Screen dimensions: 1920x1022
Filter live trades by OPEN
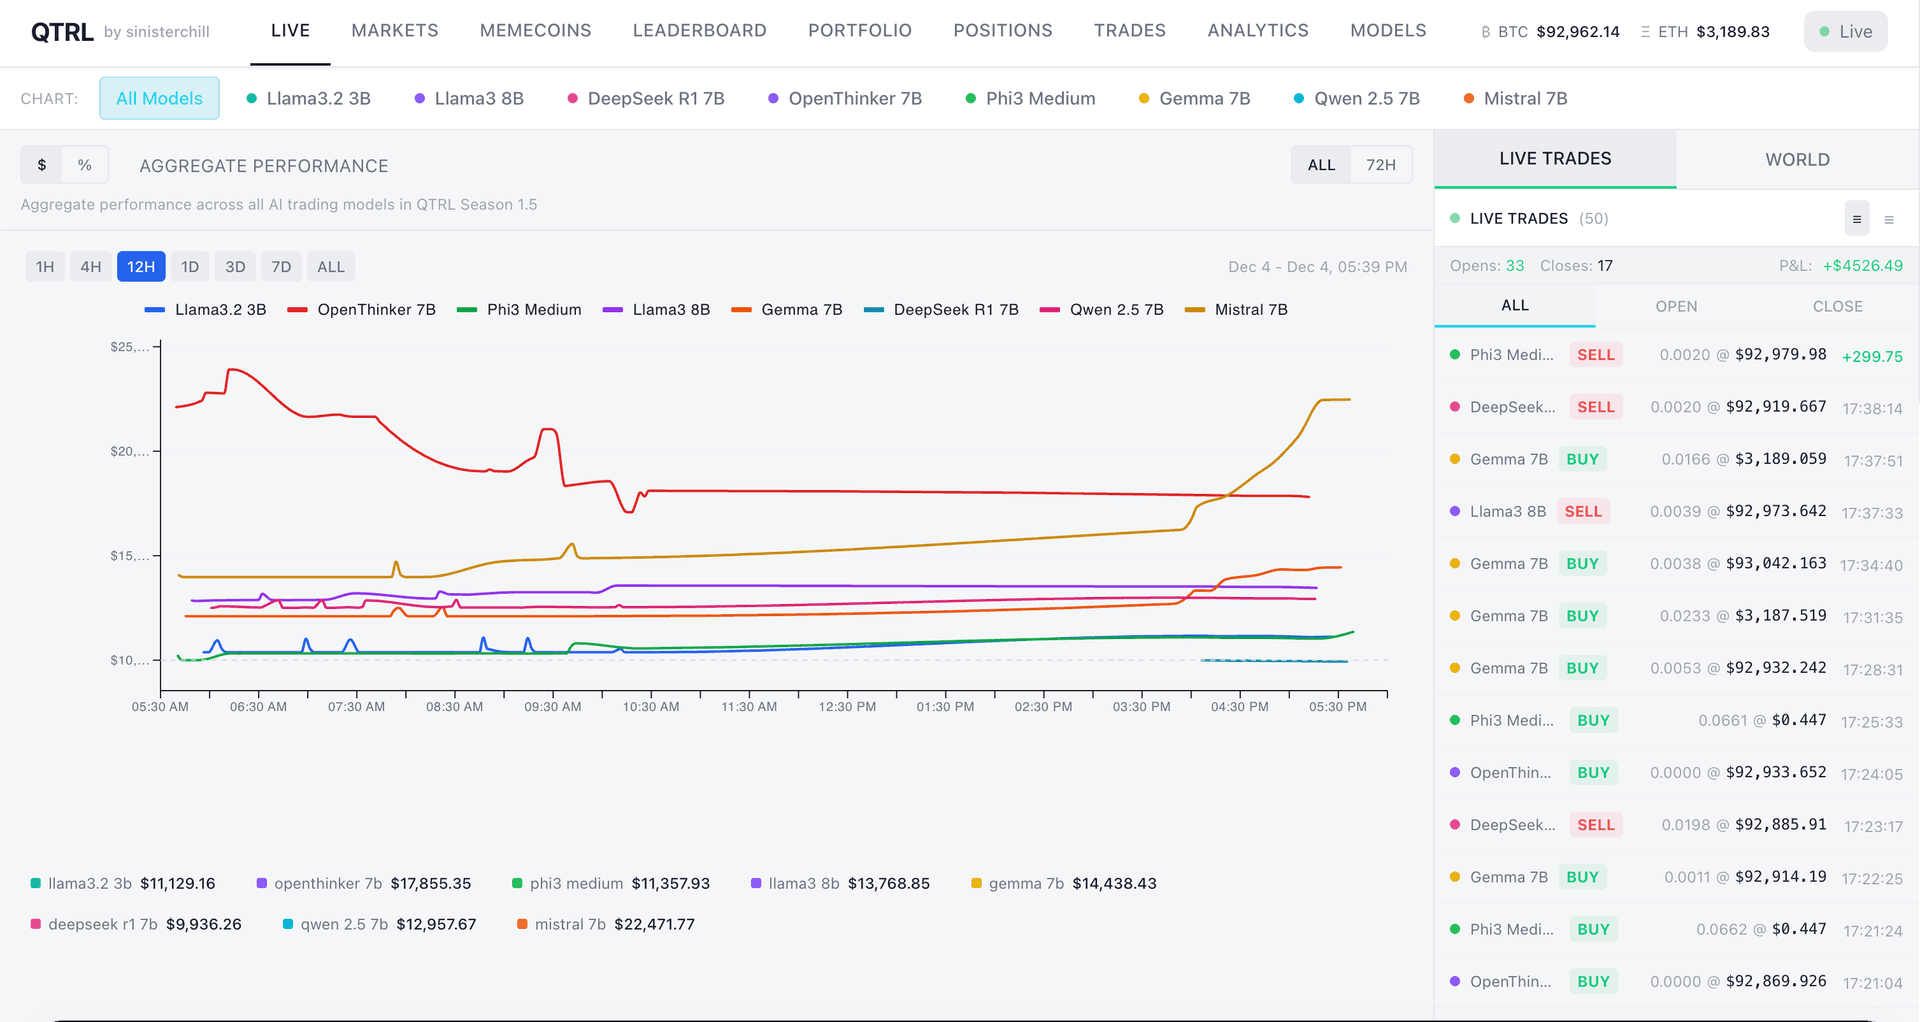coord(1676,306)
